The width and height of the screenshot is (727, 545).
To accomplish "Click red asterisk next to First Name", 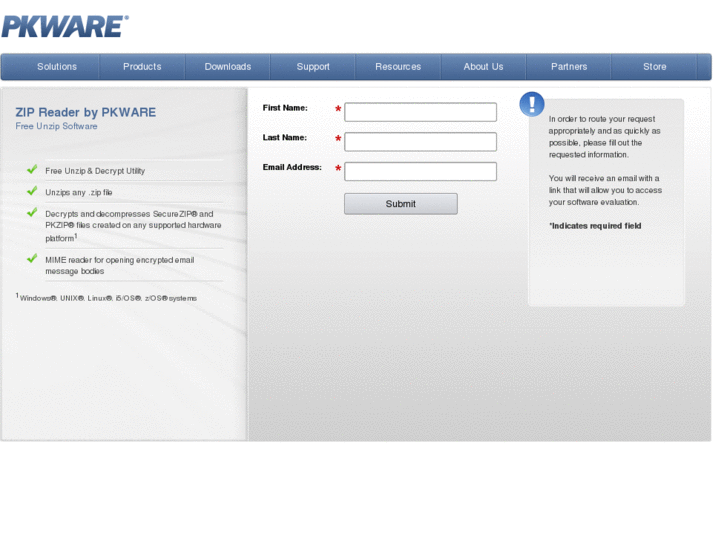I will point(338,109).
